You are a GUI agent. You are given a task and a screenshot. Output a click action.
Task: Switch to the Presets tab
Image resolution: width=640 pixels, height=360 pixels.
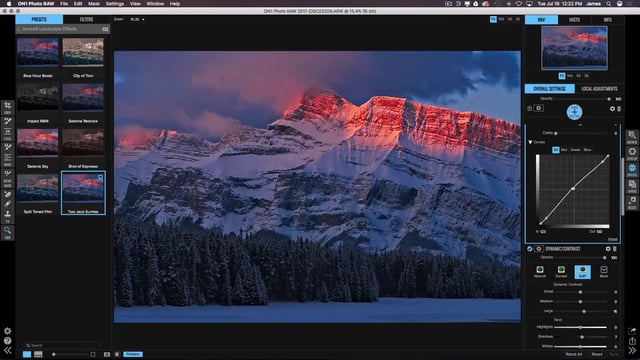coord(39,19)
